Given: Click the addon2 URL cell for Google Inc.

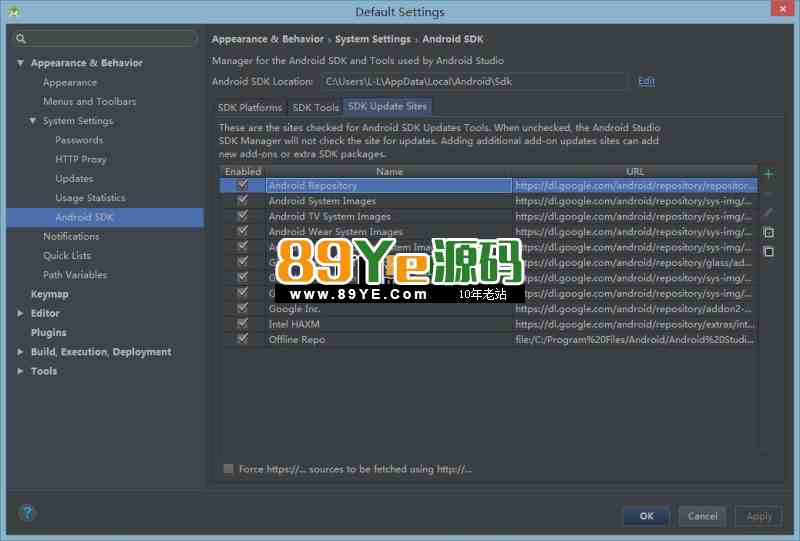Looking at the screenshot, I should click(635, 309).
